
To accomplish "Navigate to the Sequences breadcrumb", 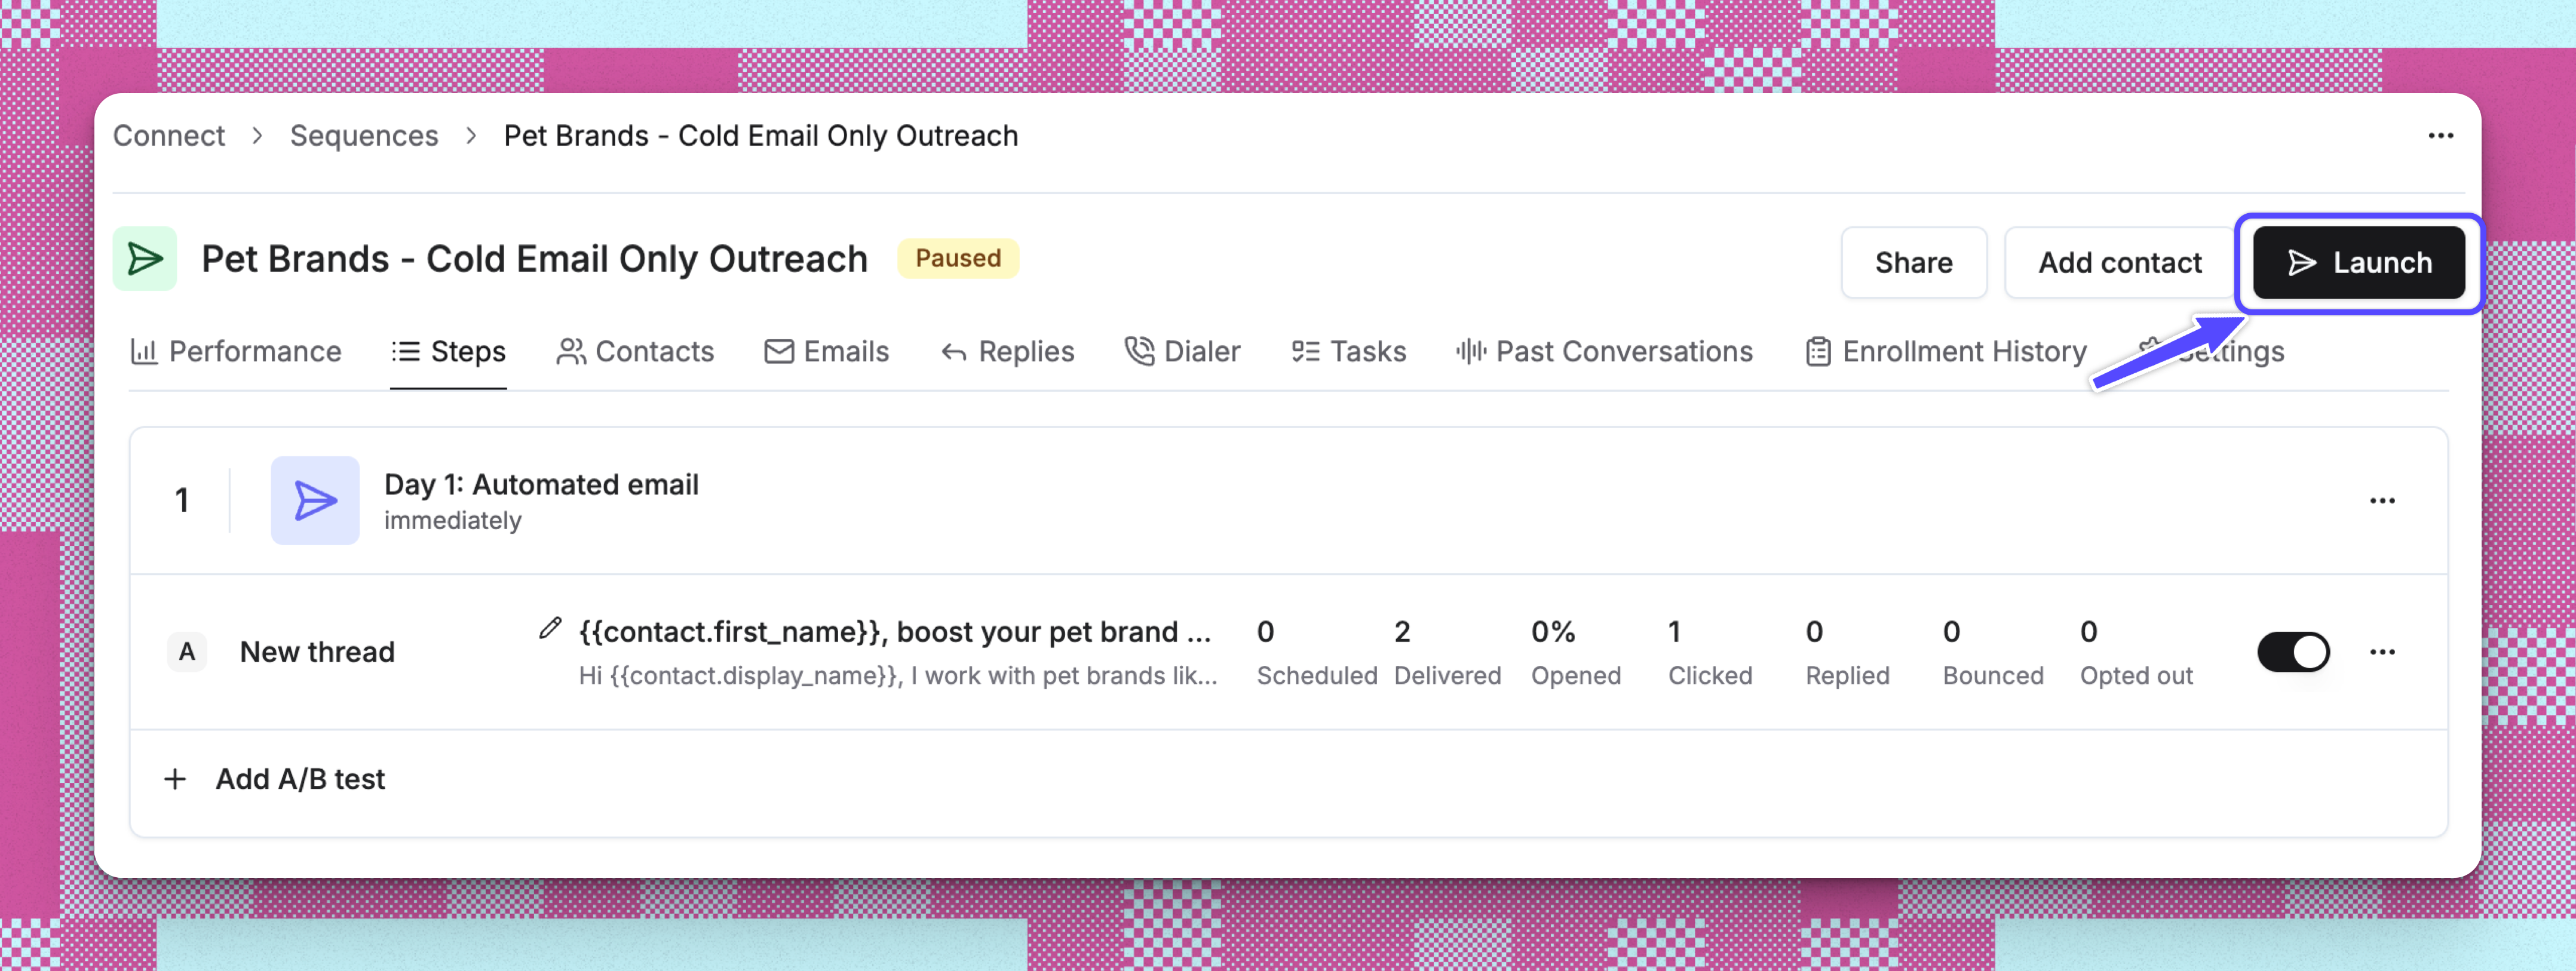I will click(x=364, y=136).
